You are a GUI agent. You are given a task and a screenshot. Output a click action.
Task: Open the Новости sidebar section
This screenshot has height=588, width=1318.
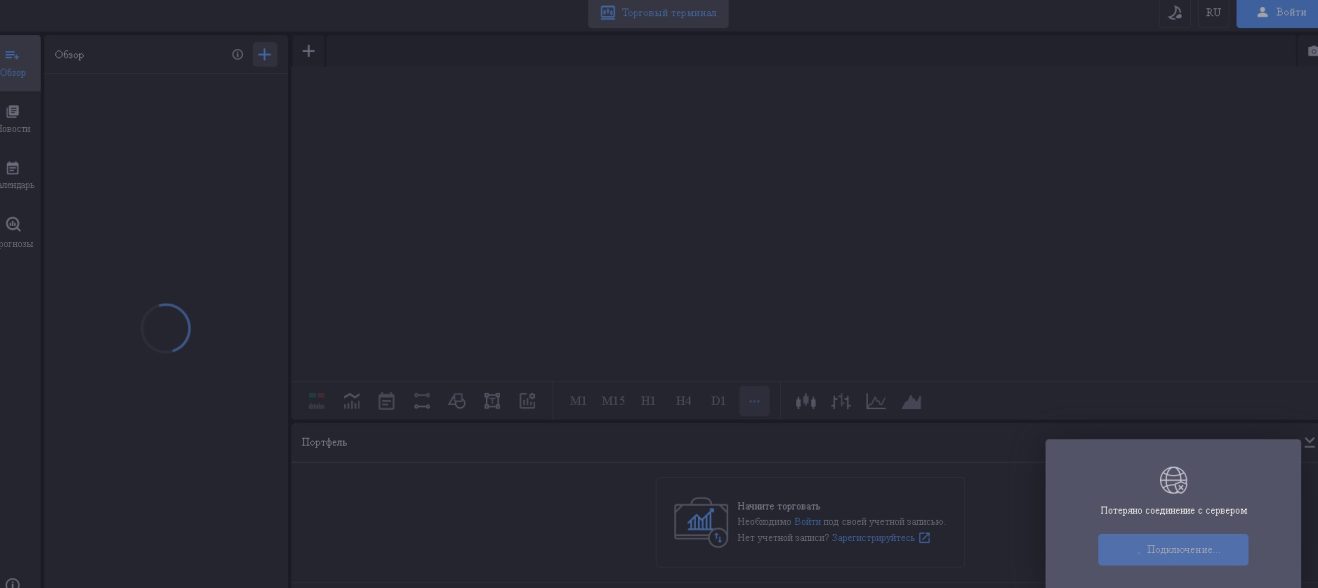coord(14,118)
